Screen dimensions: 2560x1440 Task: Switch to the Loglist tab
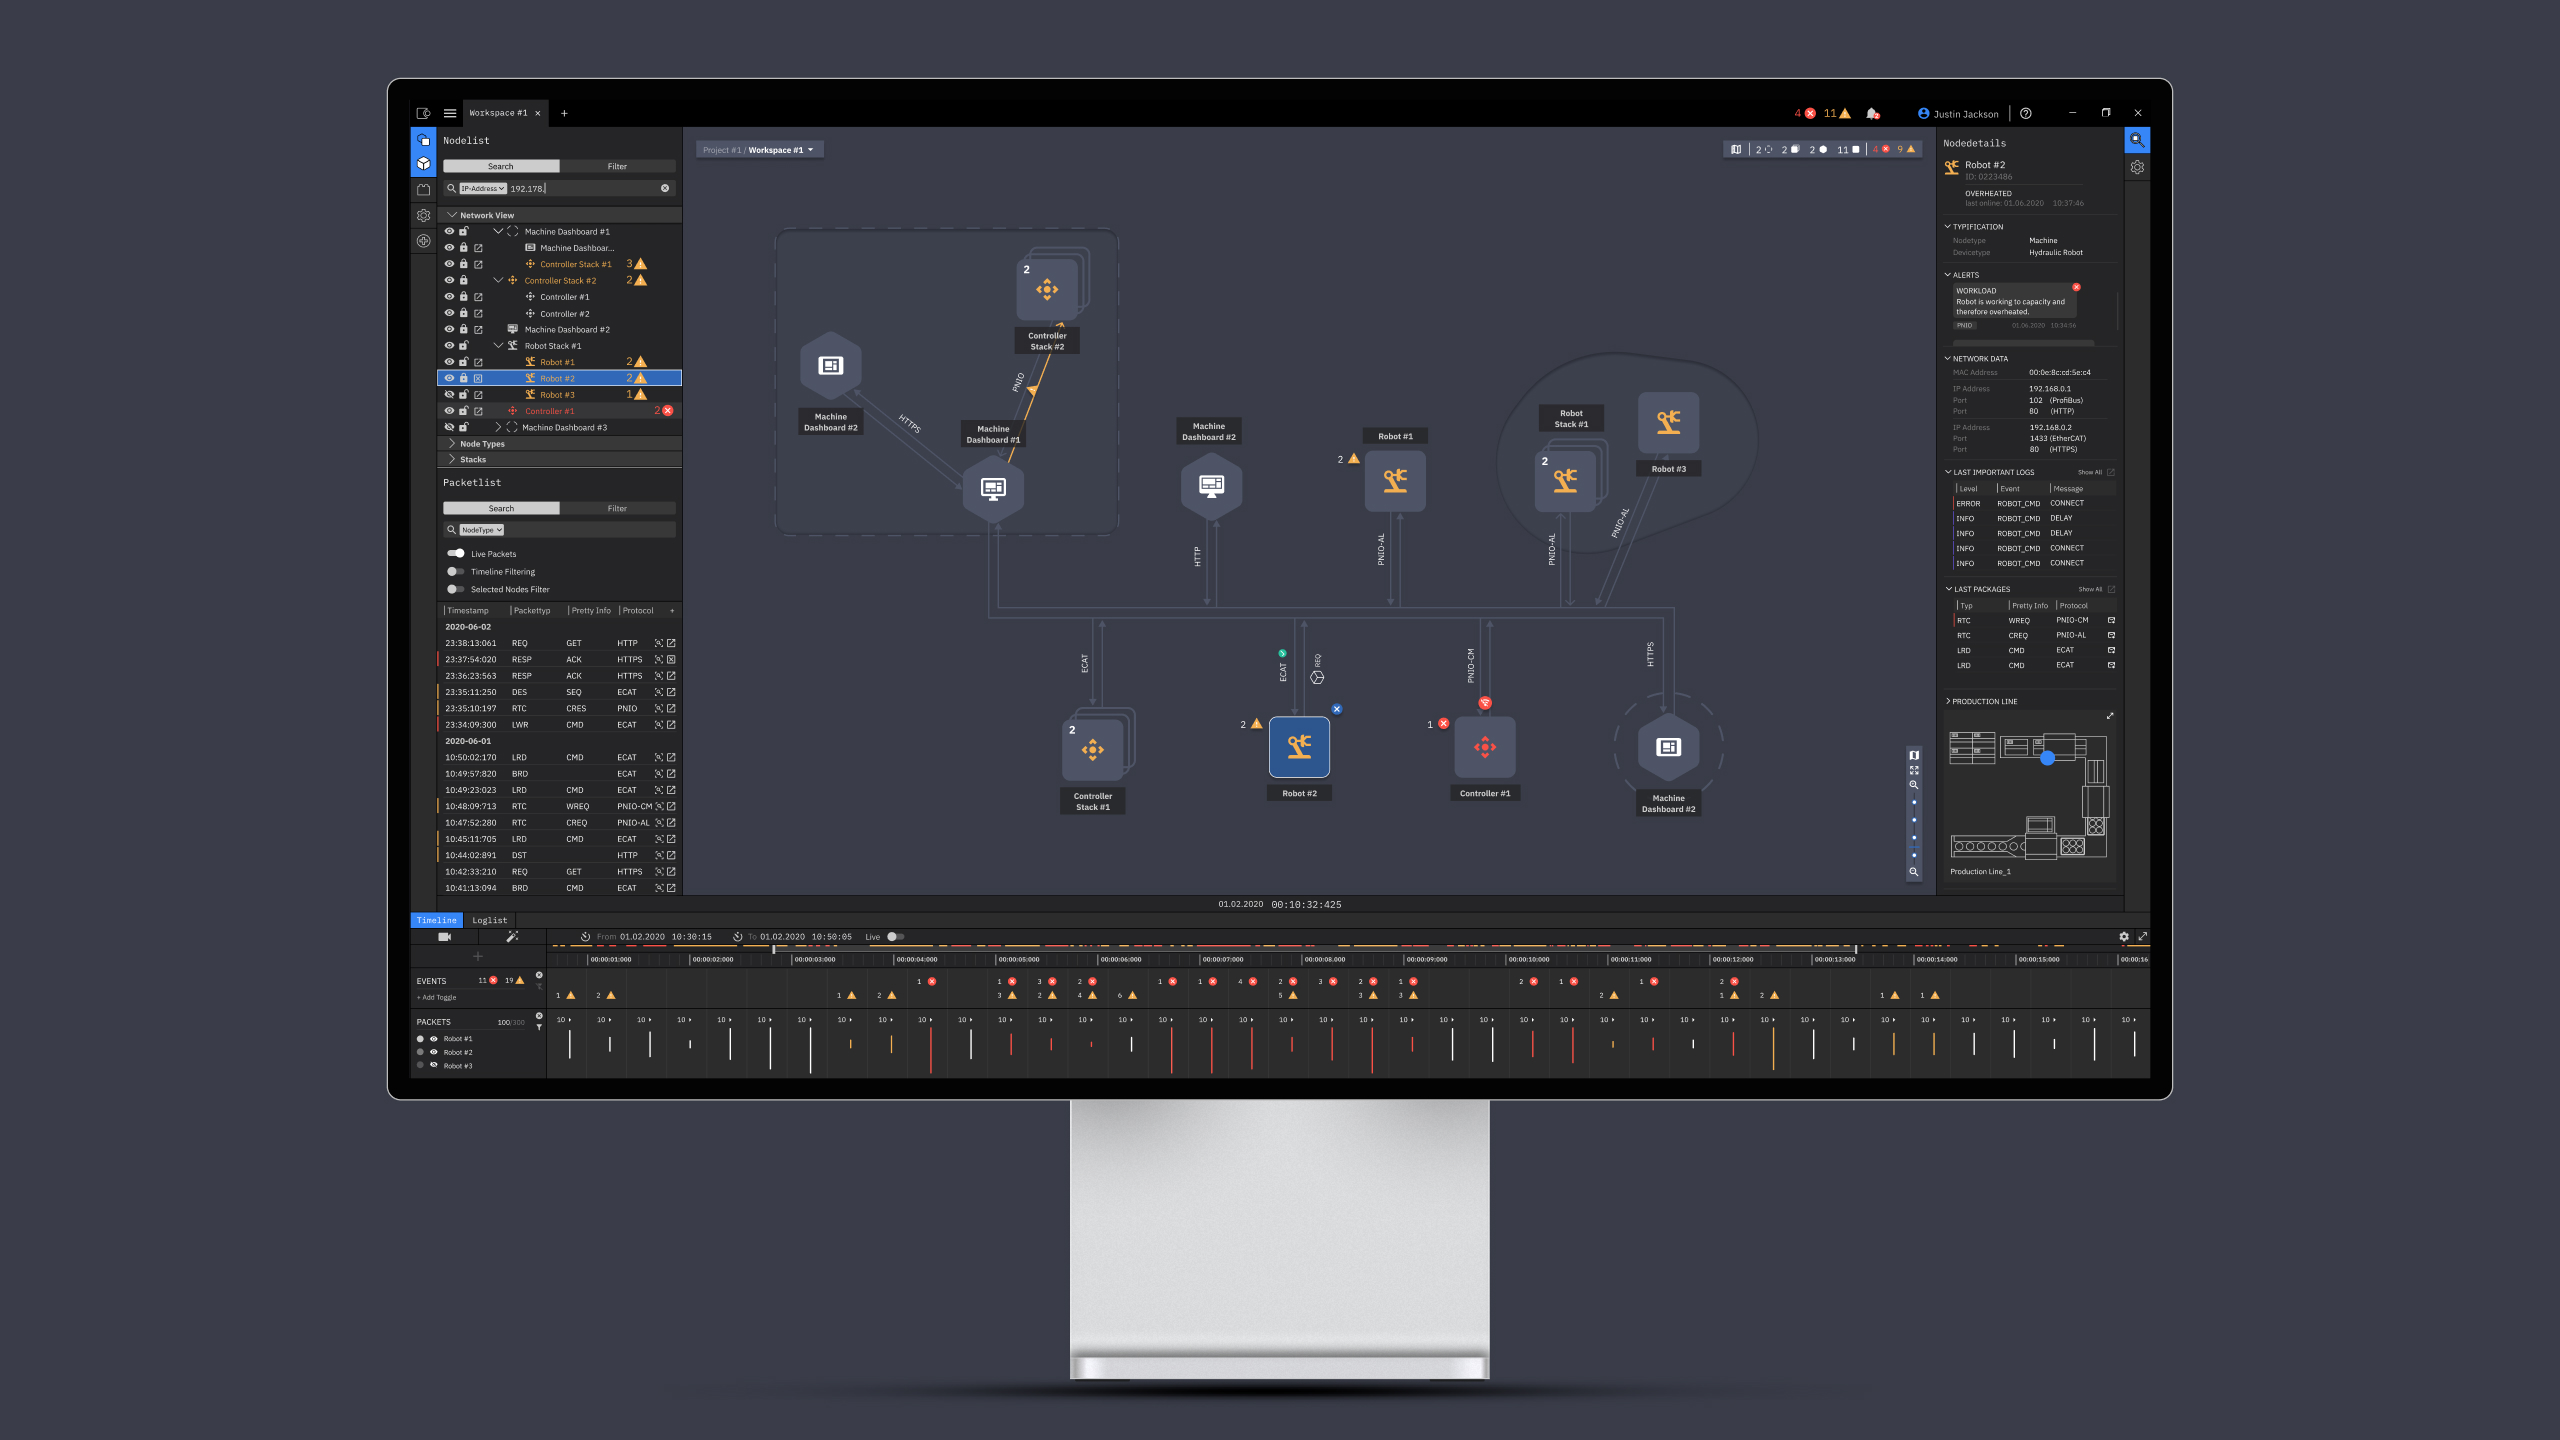coord(490,920)
